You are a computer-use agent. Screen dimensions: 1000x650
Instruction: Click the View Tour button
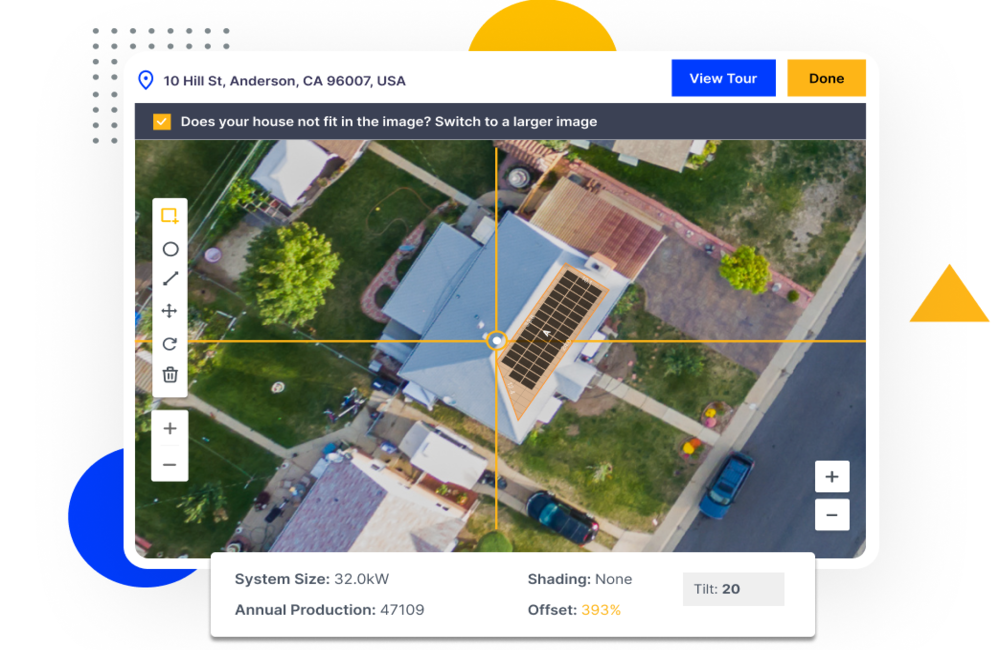723,77
